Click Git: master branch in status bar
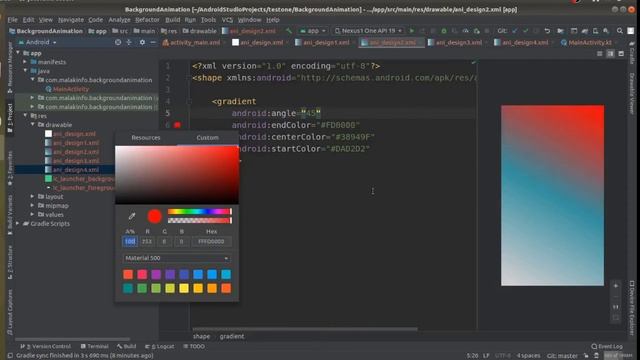 562,356
